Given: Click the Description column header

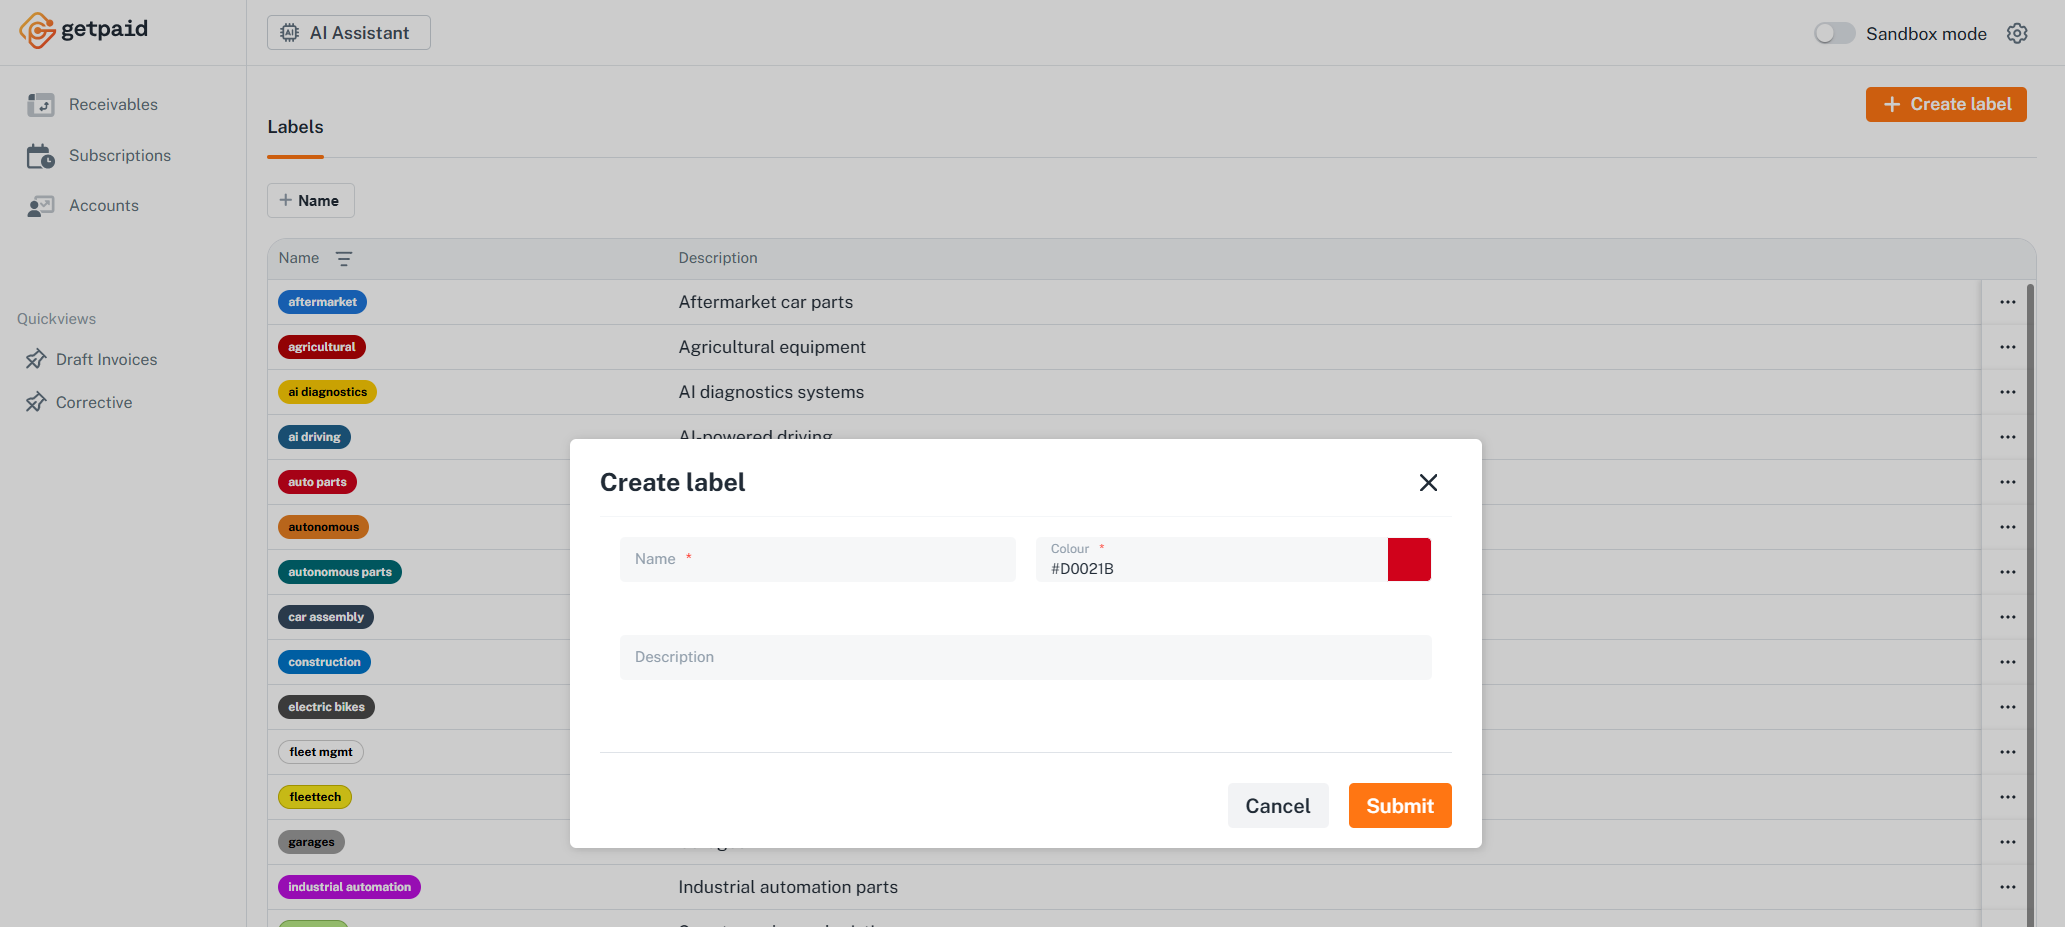Looking at the screenshot, I should point(718,258).
